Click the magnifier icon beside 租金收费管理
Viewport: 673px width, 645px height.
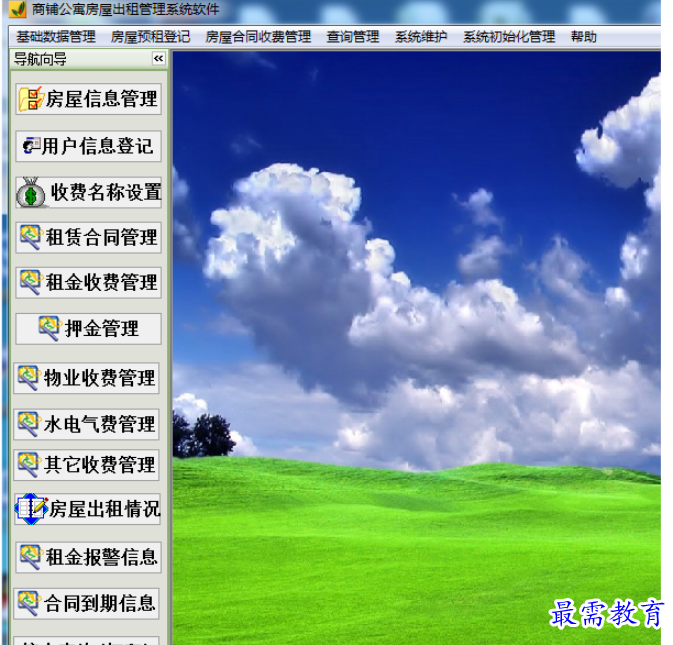[x=30, y=282]
